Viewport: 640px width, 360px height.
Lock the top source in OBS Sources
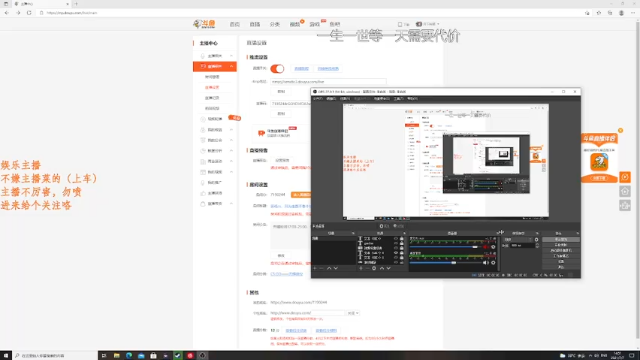pyautogui.click(x=402, y=238)
